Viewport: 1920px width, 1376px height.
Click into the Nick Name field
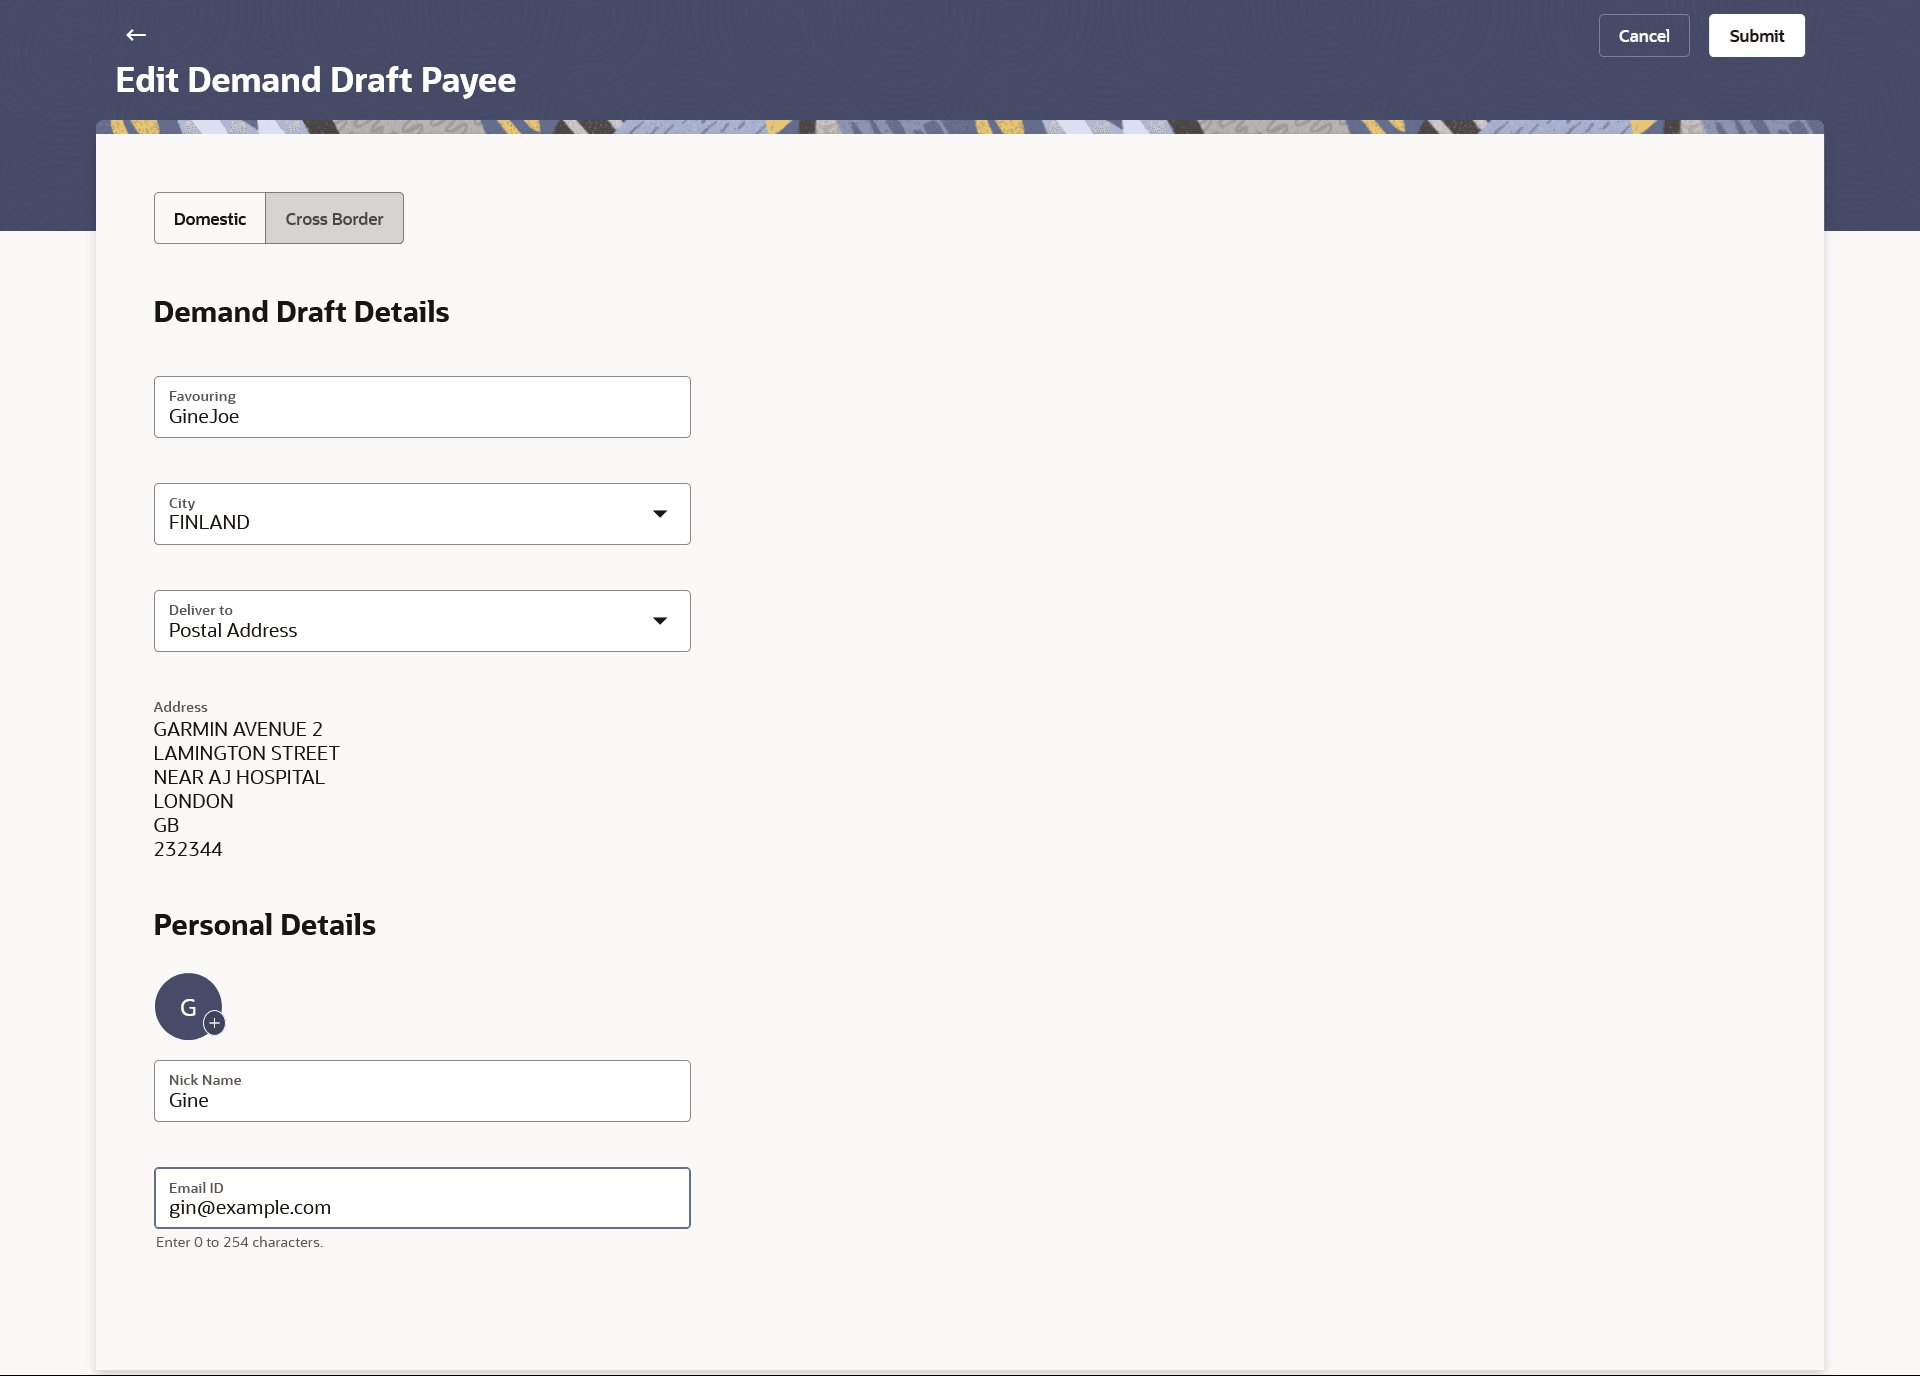422,1092
